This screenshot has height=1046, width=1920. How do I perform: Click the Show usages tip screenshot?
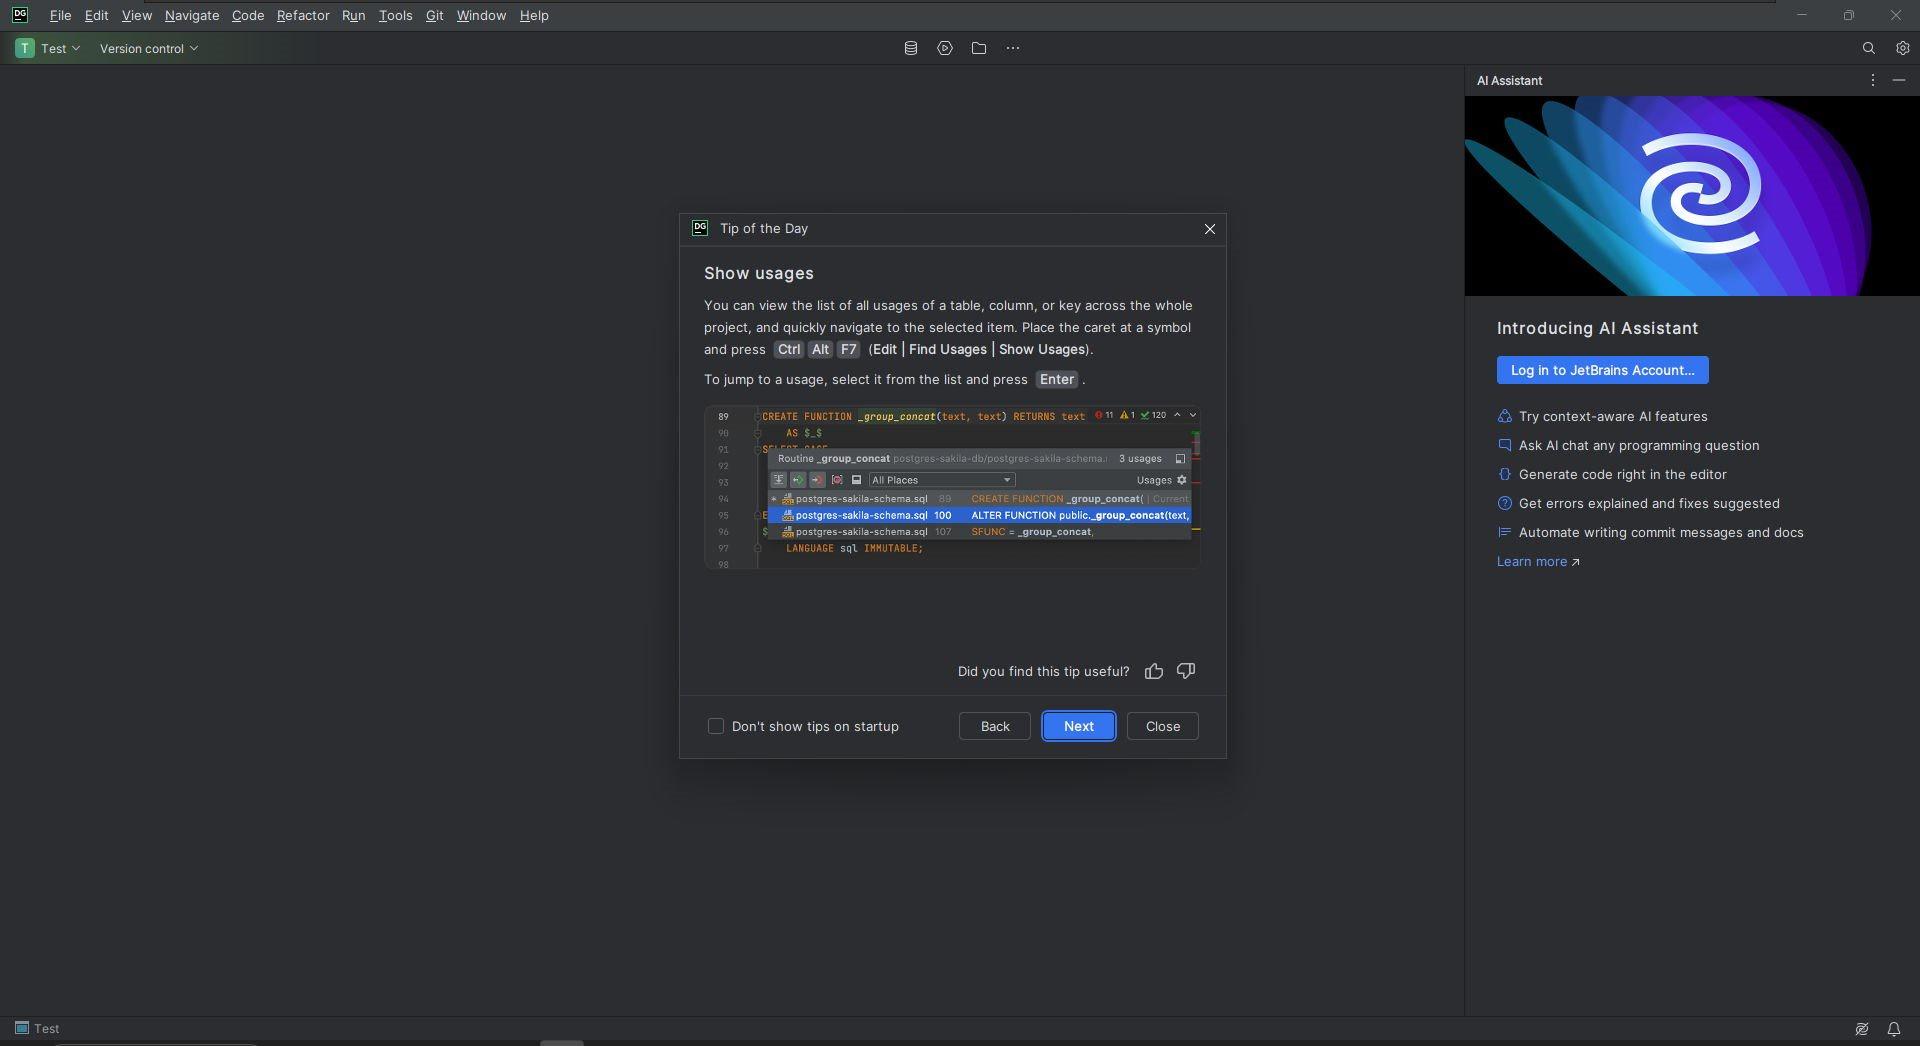pyautogui.click(x=952, y=487)
